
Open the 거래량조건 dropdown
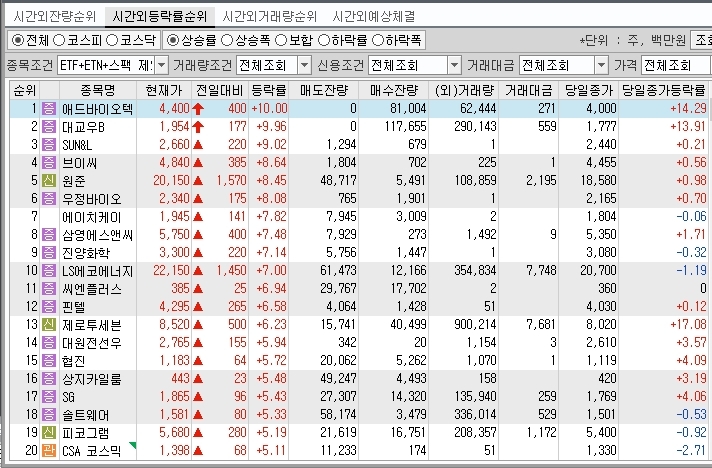pos(305,66)
